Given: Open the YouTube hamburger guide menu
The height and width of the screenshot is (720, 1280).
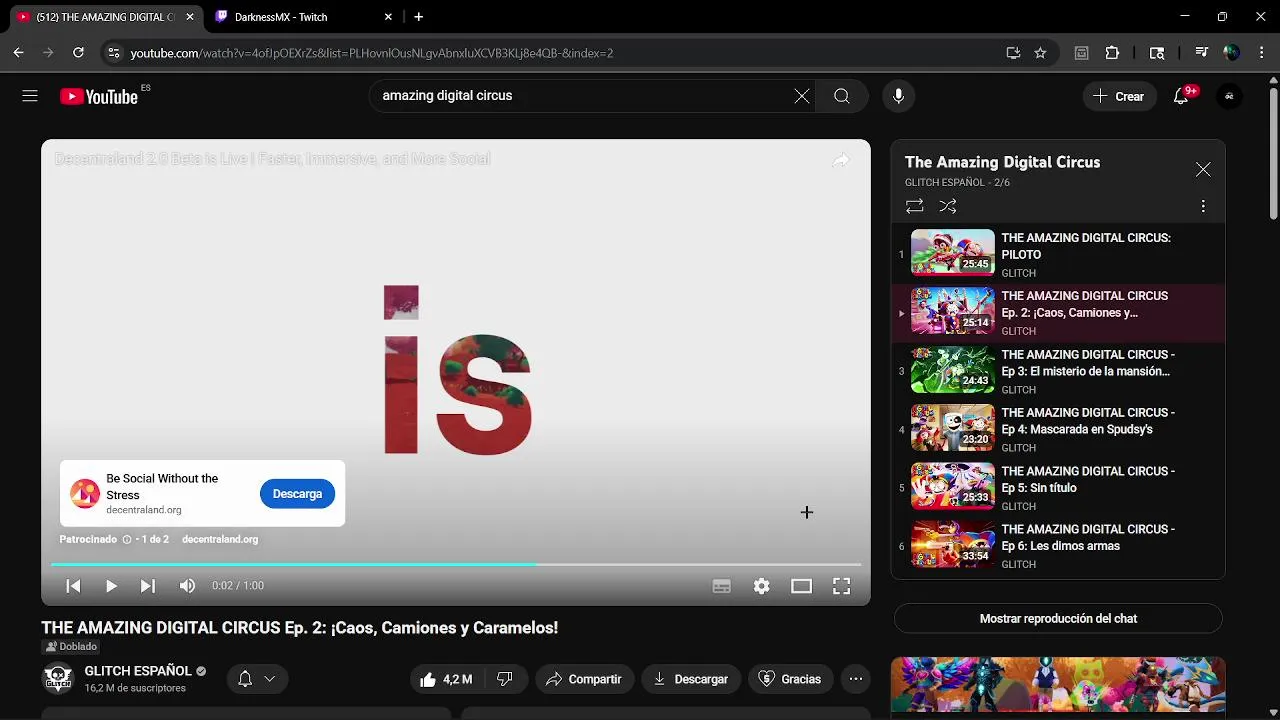Looking at the screenshot, I should click(30, 96).
